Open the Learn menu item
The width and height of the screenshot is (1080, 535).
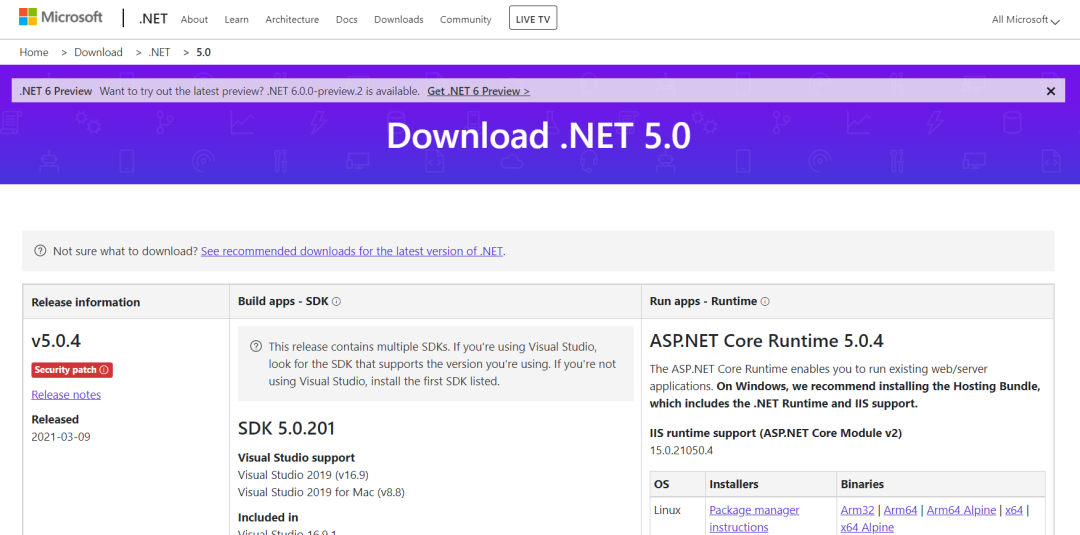(237, 20)
